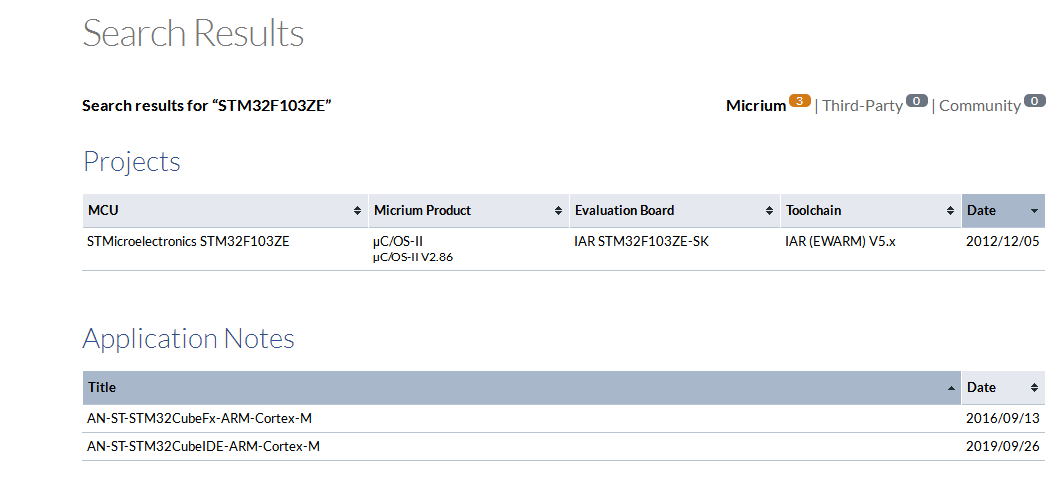Image resolution: width=1060 pixels, height=502 pixels.
Task: Sort Projects table by MCU column arrows
Action: click(x=358, y=211)
